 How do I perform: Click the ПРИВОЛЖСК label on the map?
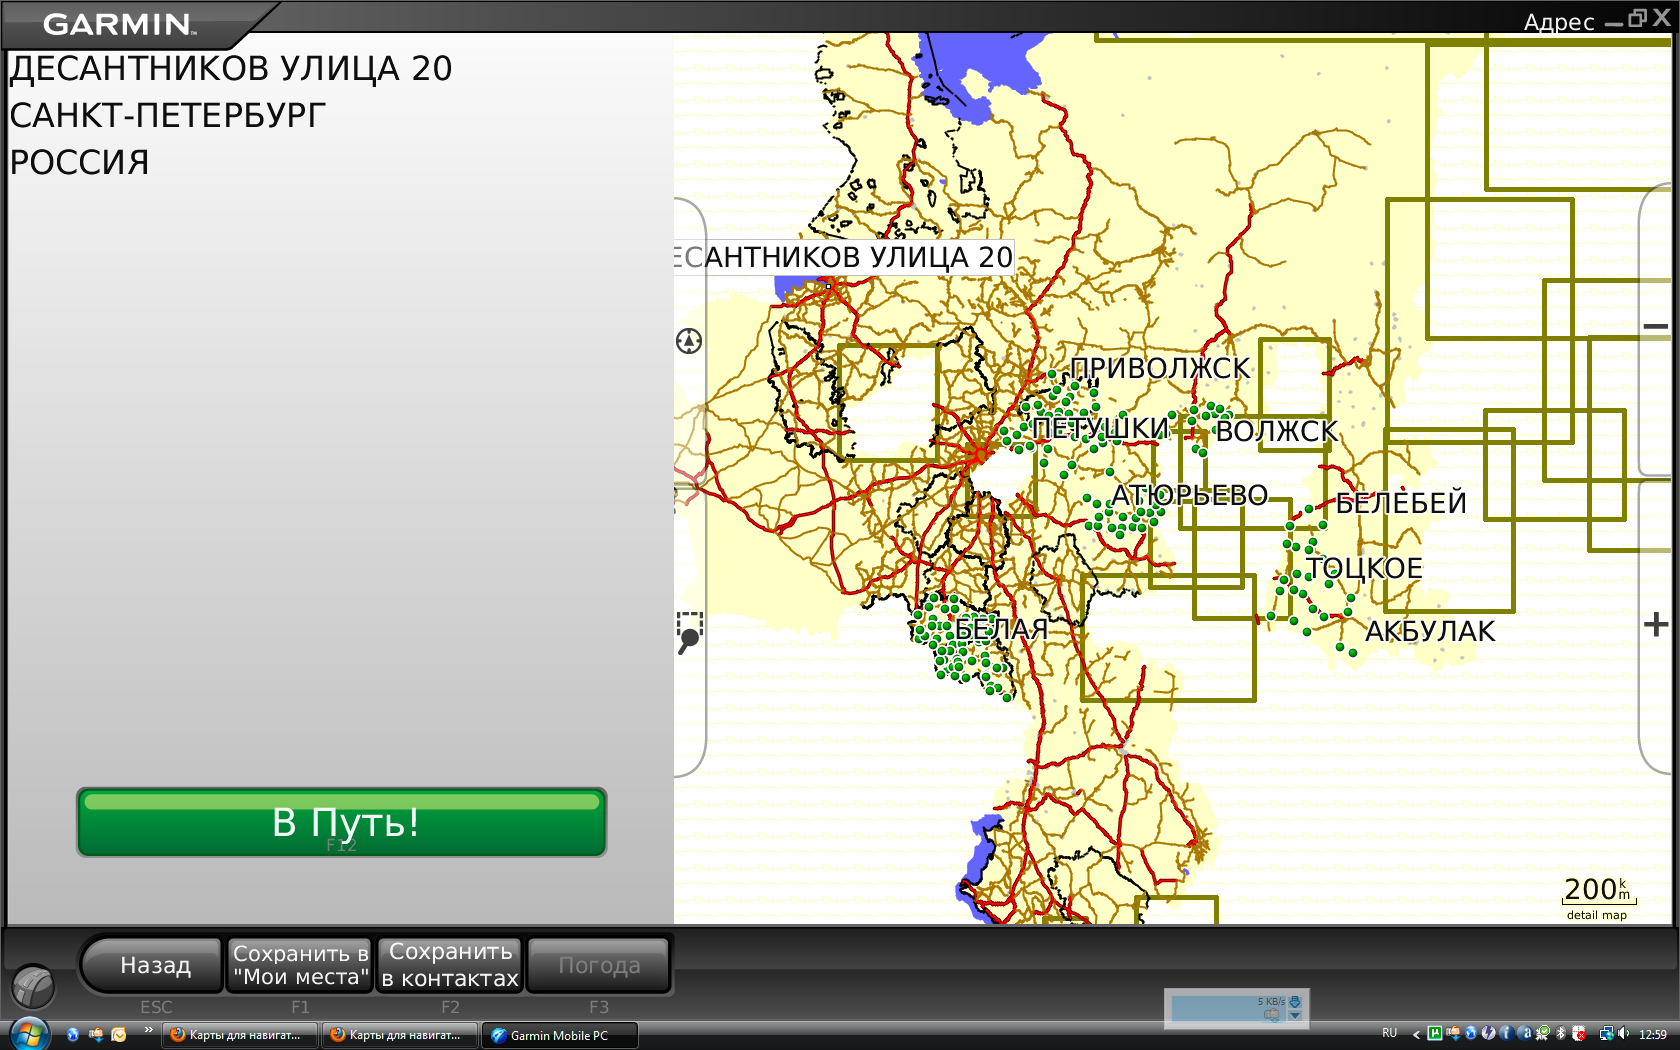[x=1160, y=368]
